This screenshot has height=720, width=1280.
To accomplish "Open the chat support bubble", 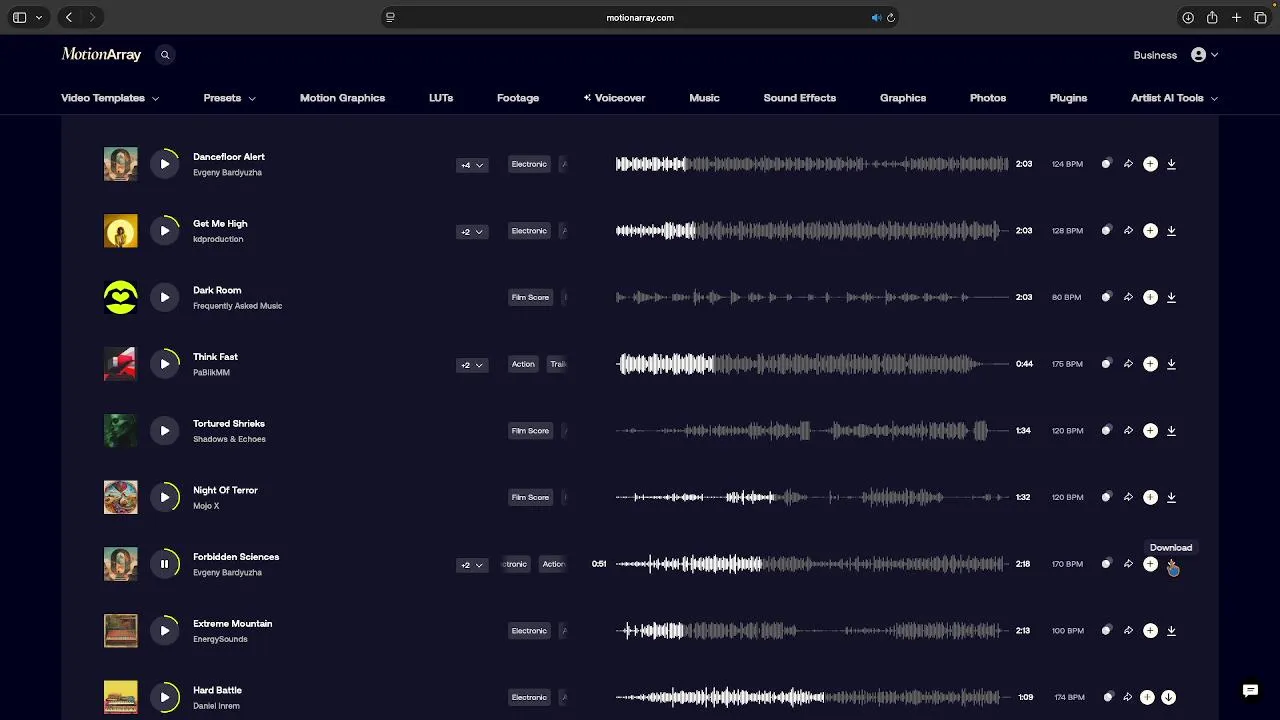I will (x=1250, y=690).
